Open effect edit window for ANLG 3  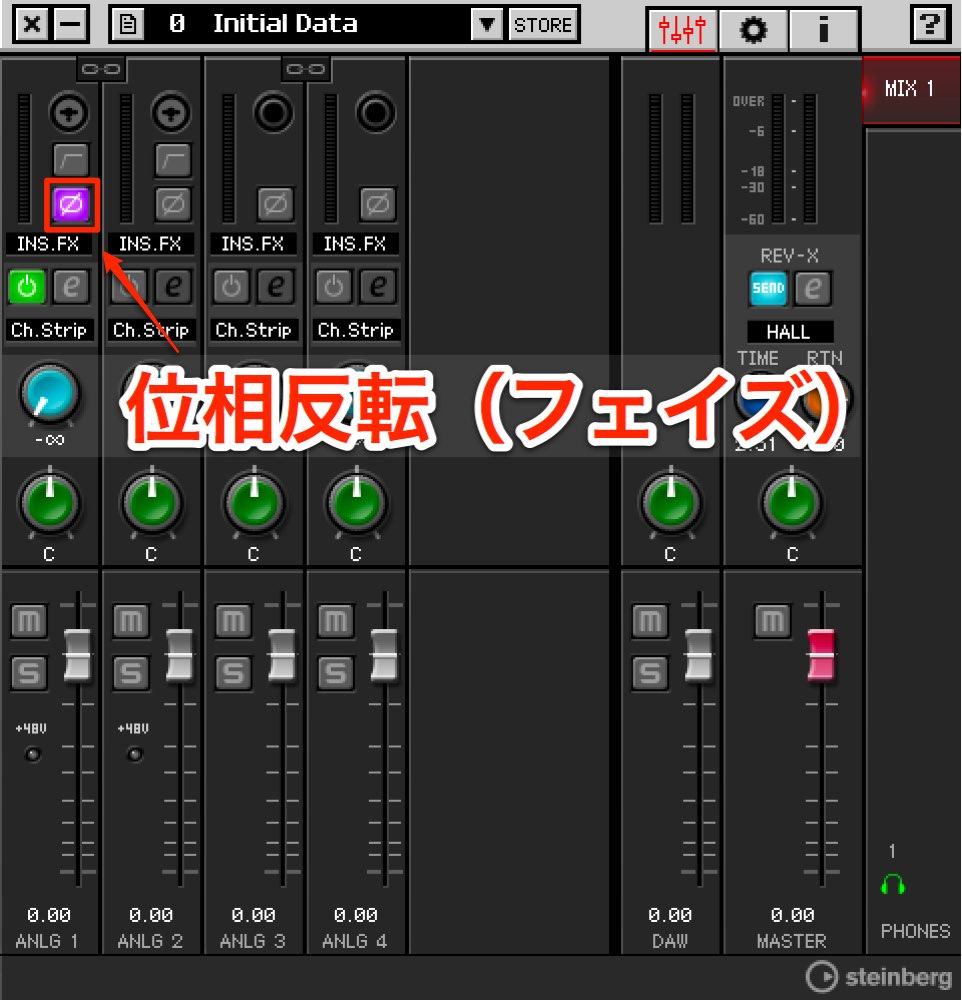tap(276, 286)
